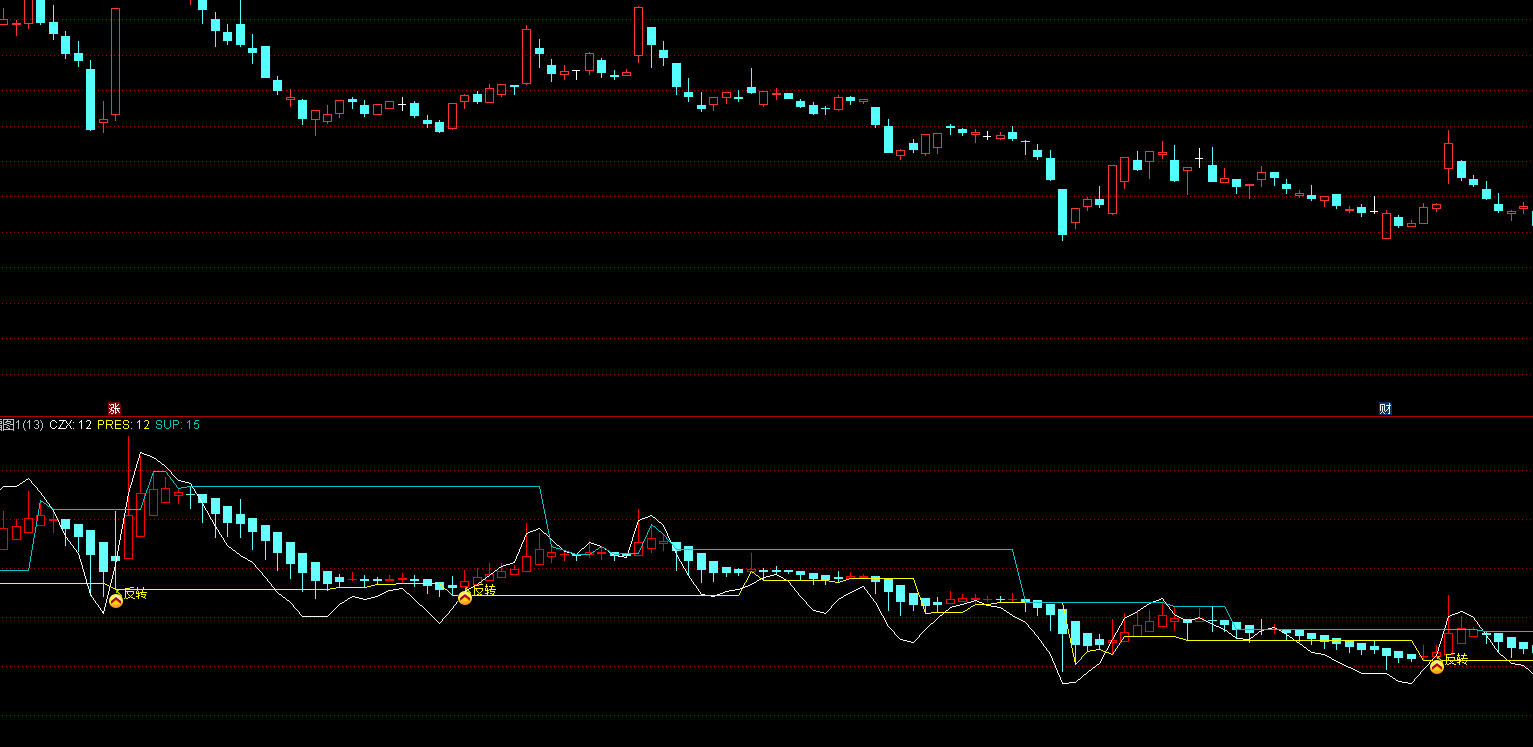Click the CZX: 12 indicator value
1533x747 pixels.
pyautogui.click(x=70, y=425)
